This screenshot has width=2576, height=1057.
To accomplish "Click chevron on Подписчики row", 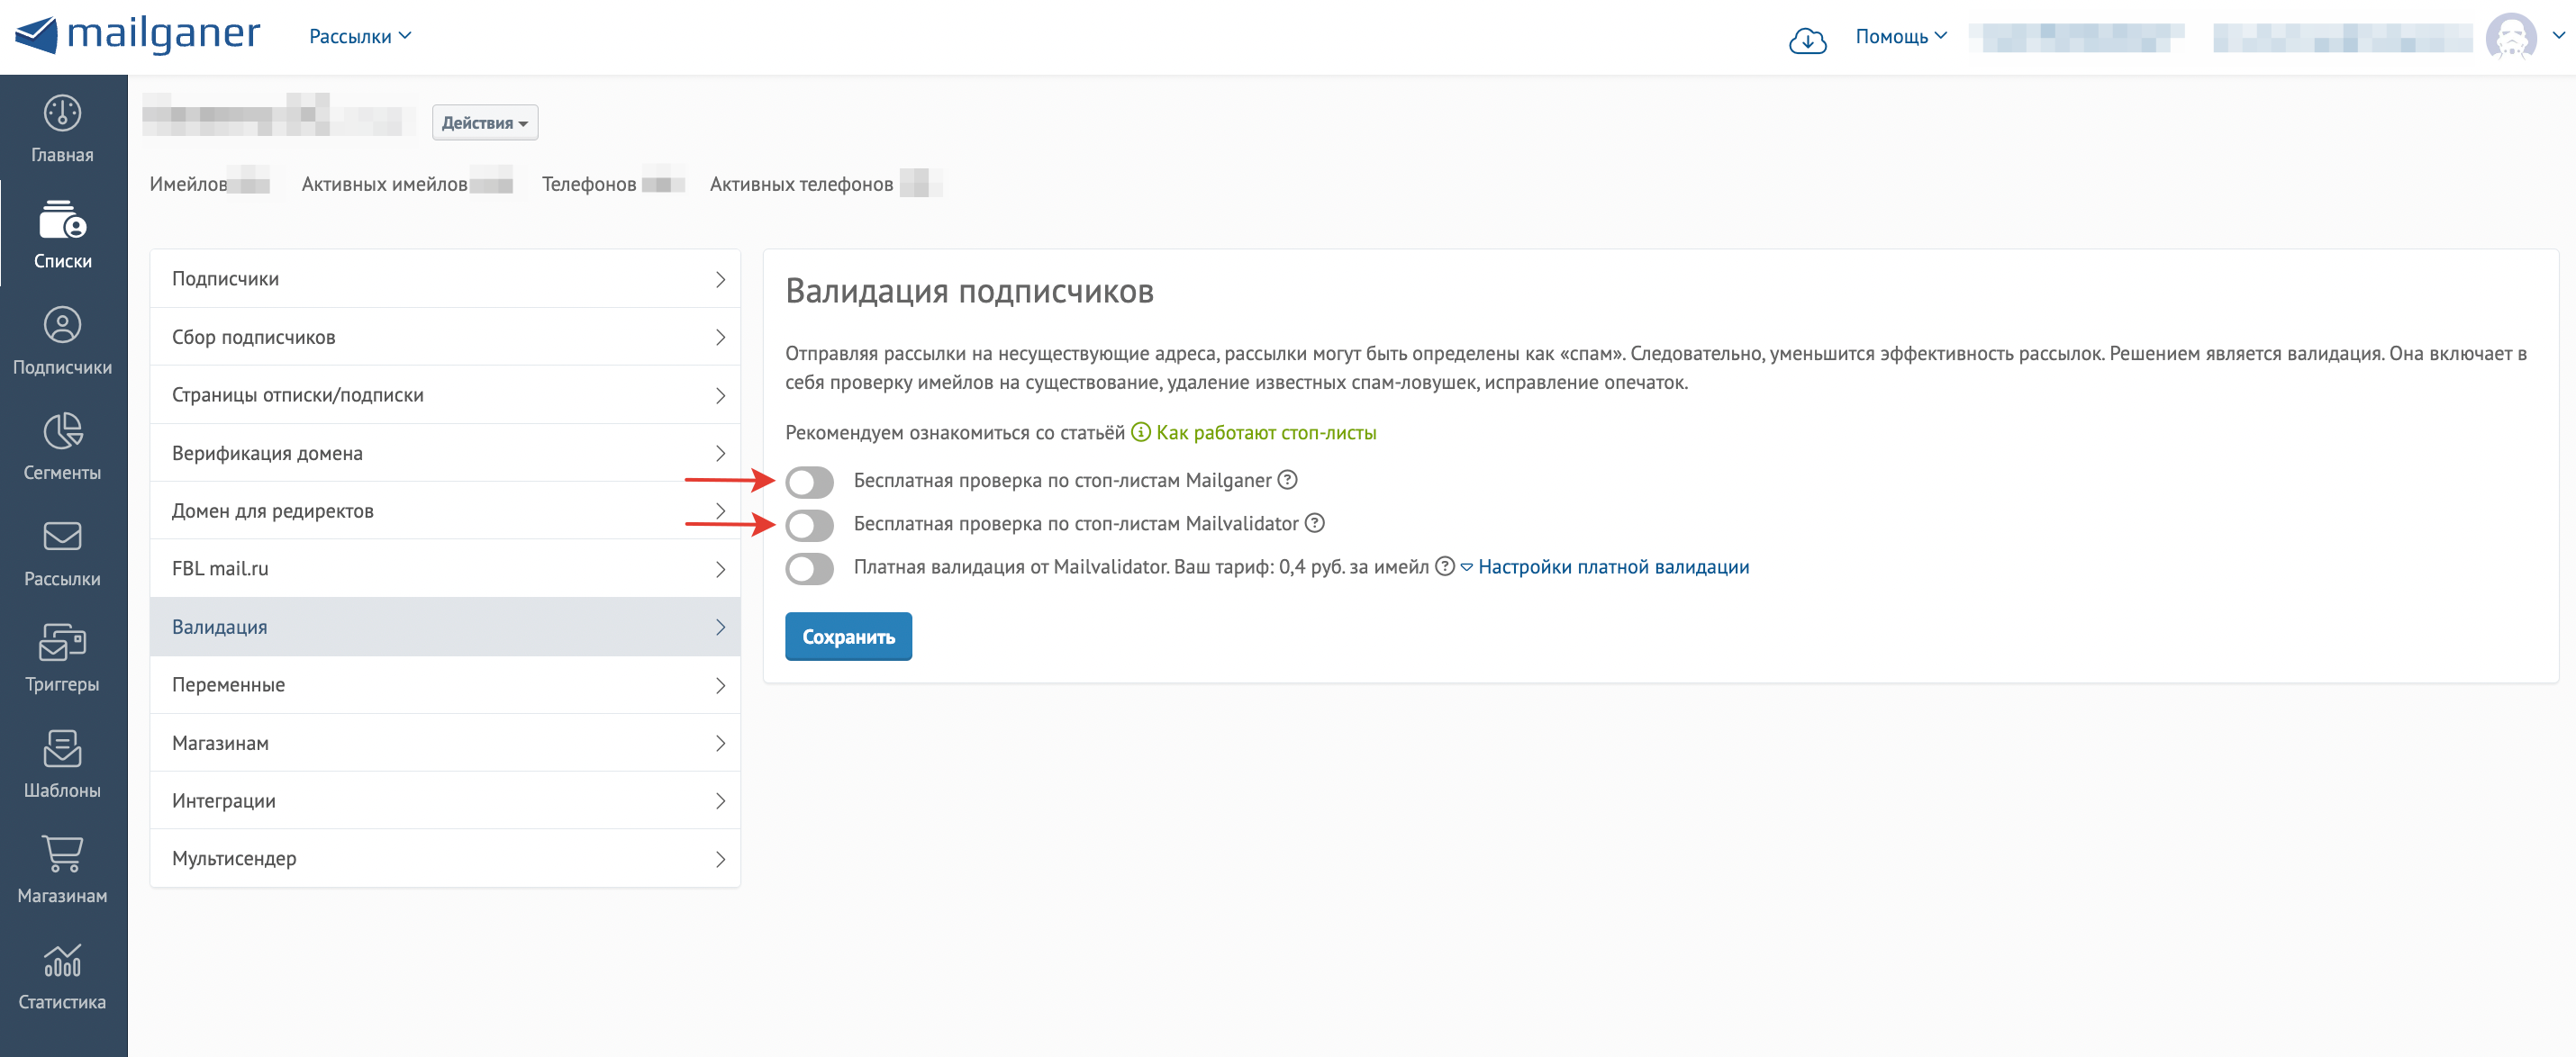I will point(720,279).
